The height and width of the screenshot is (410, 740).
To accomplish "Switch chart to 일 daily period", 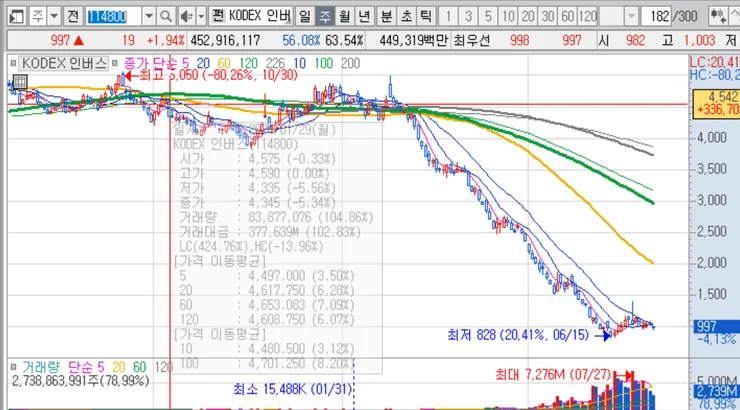I will (x=305, y=17).
